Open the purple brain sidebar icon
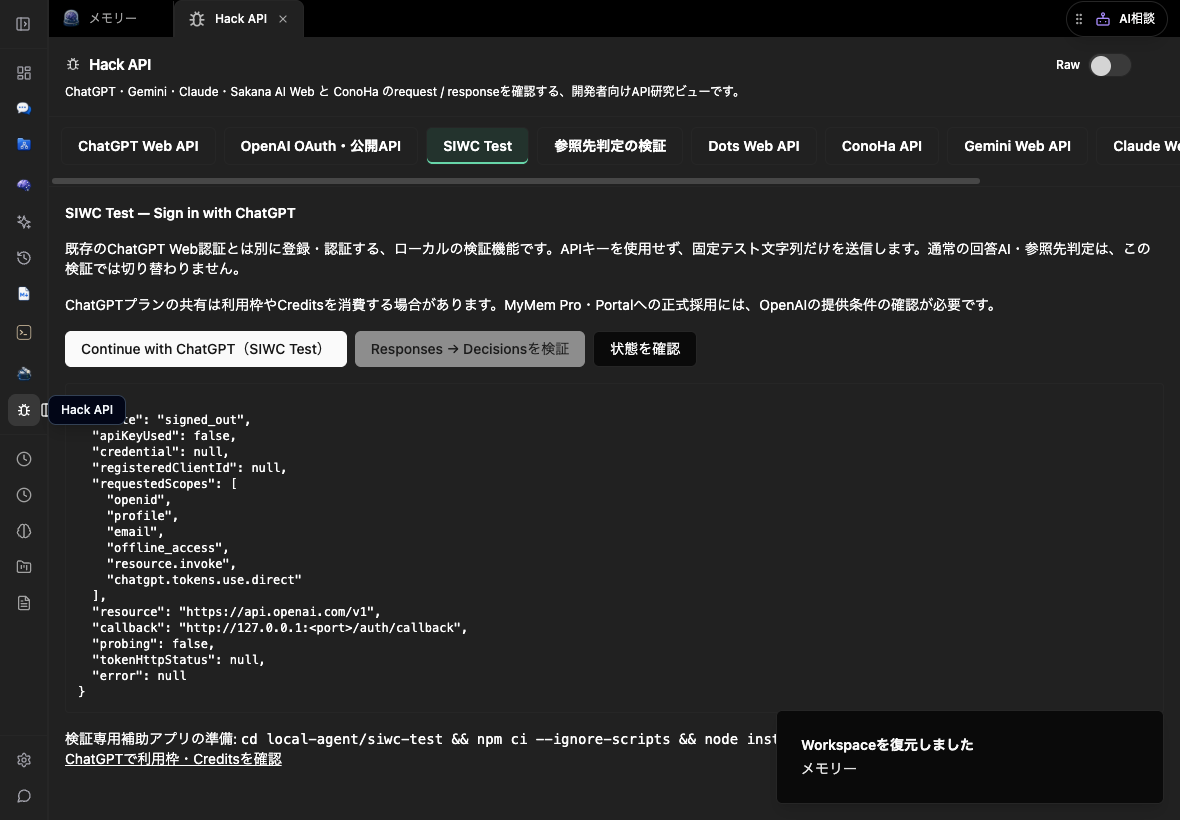Viewport: 1180px width, 820px height. tap(23, 185)
